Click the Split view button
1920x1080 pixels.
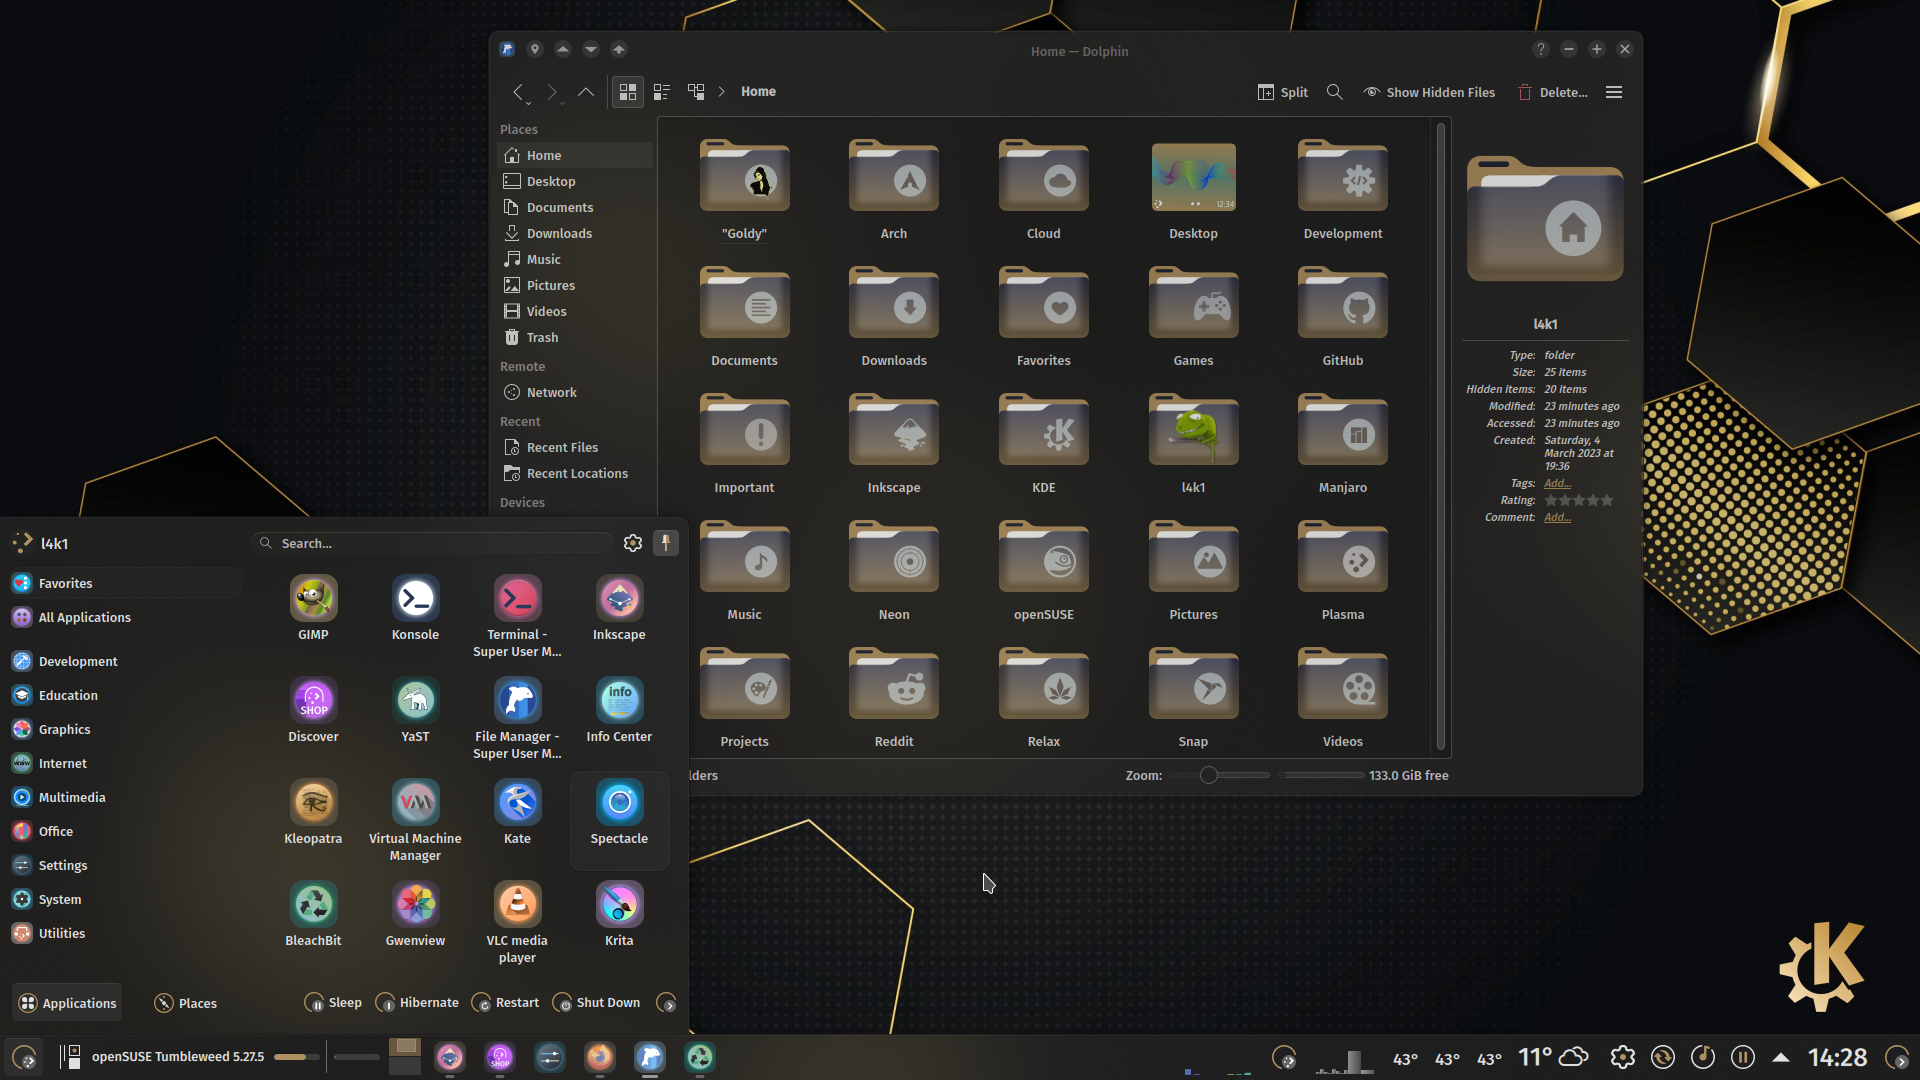1282,92
